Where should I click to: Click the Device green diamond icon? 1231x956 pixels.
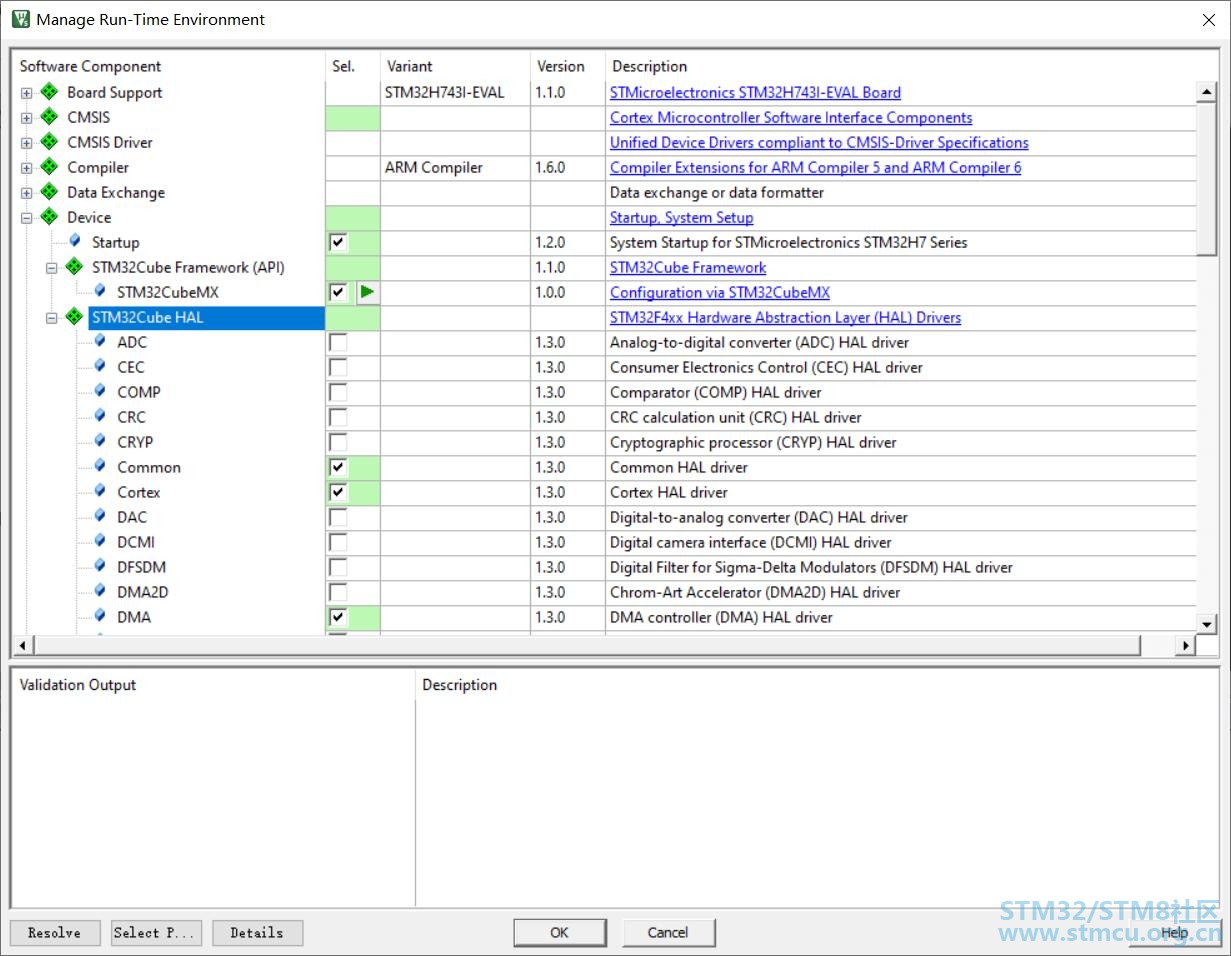pos(49,217)
